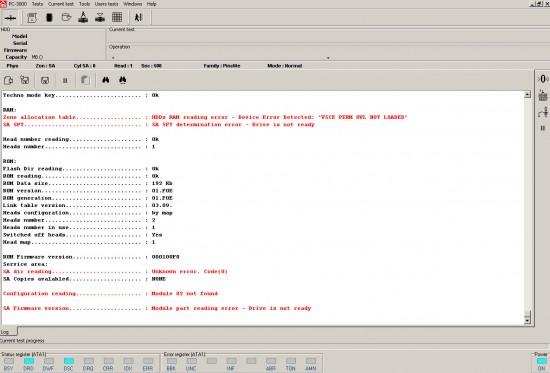Click the downward-cone-on-base icon in the toolbar
The height and width of the screenshot is (373, 550).
[100, 17]
